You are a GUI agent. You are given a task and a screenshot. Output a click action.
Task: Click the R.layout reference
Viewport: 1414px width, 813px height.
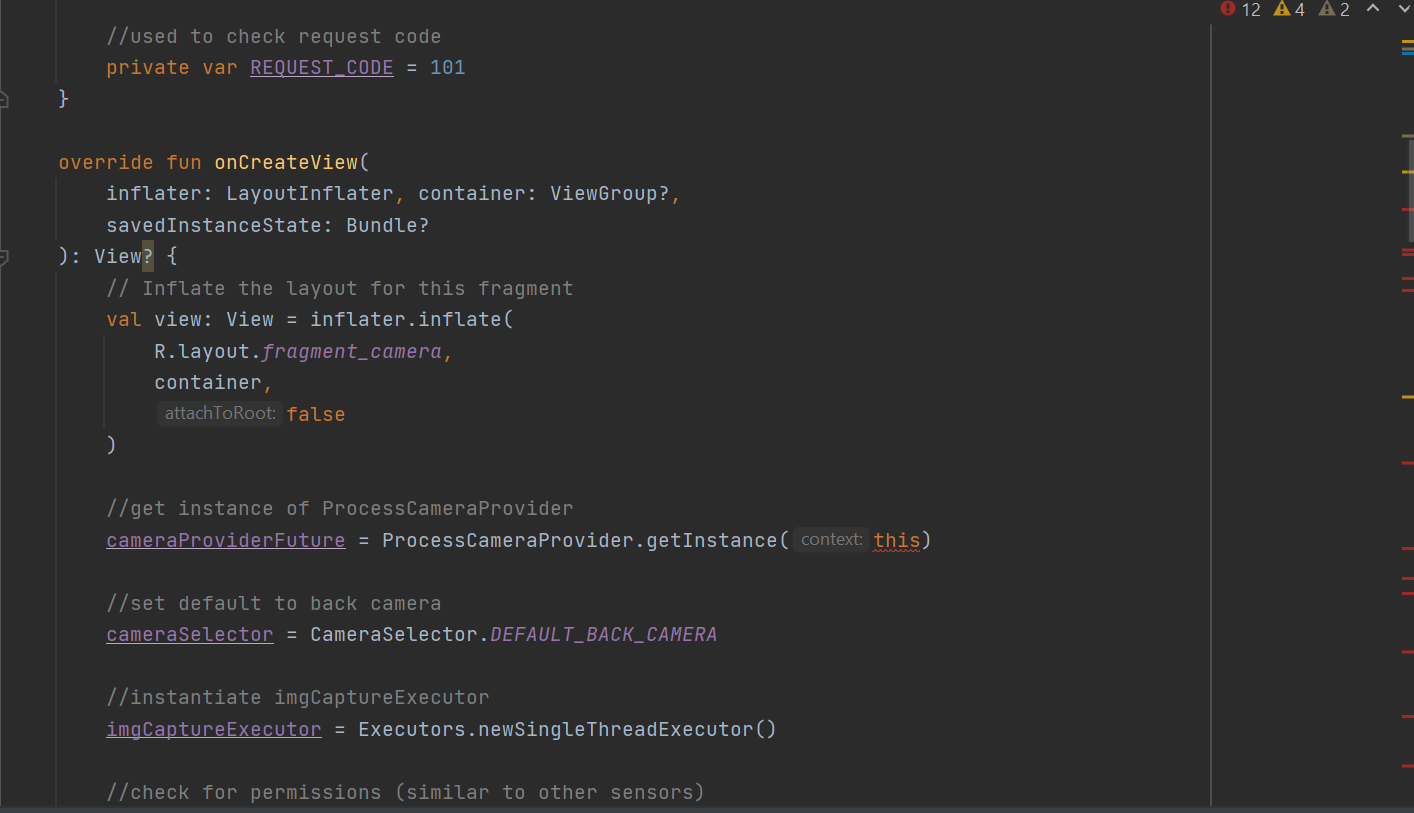(x=202, y=351)
